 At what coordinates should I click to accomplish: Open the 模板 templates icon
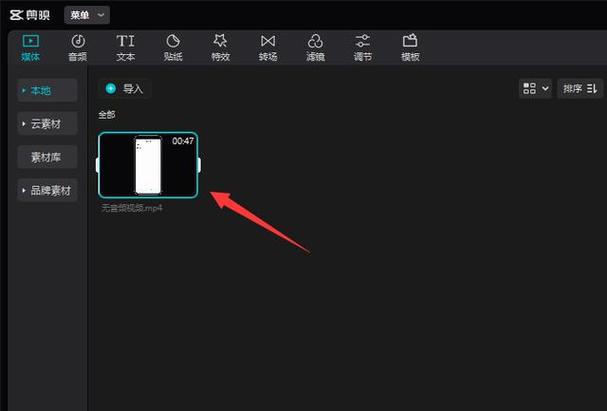coord(410,41)
